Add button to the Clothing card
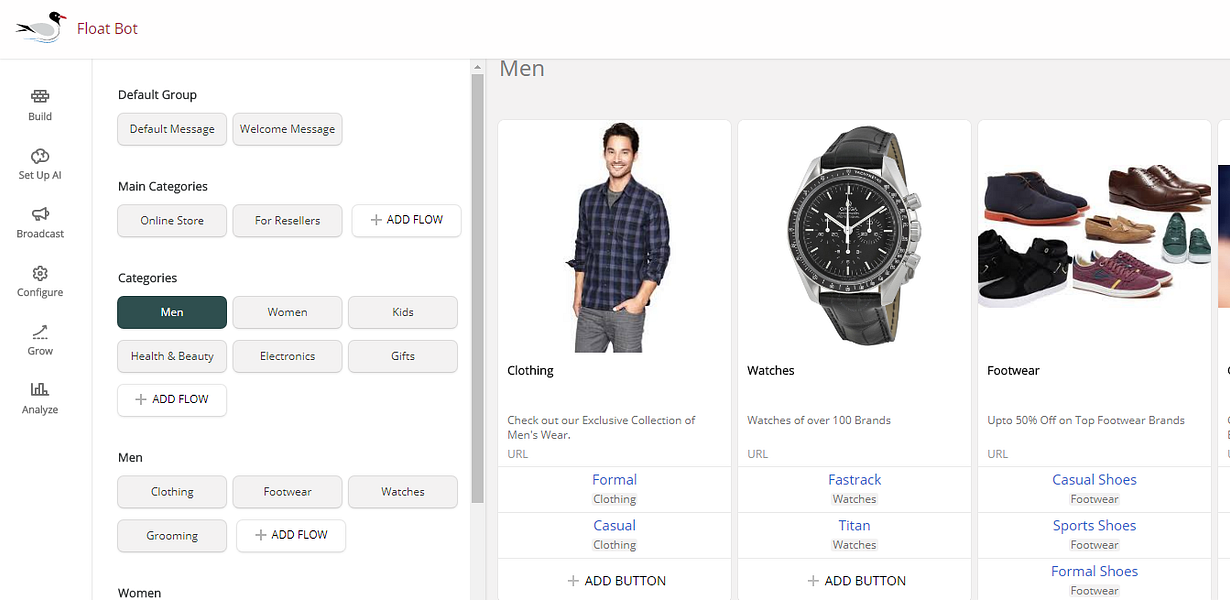 (x=615, y=581)
